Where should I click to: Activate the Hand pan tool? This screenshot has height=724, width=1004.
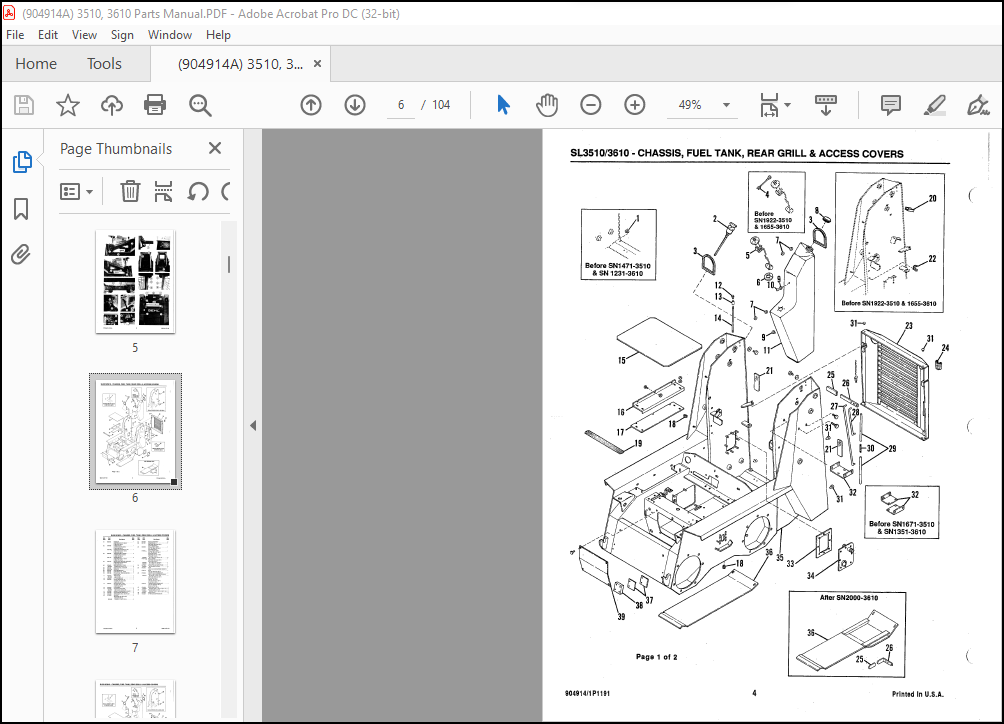[547, 105]
